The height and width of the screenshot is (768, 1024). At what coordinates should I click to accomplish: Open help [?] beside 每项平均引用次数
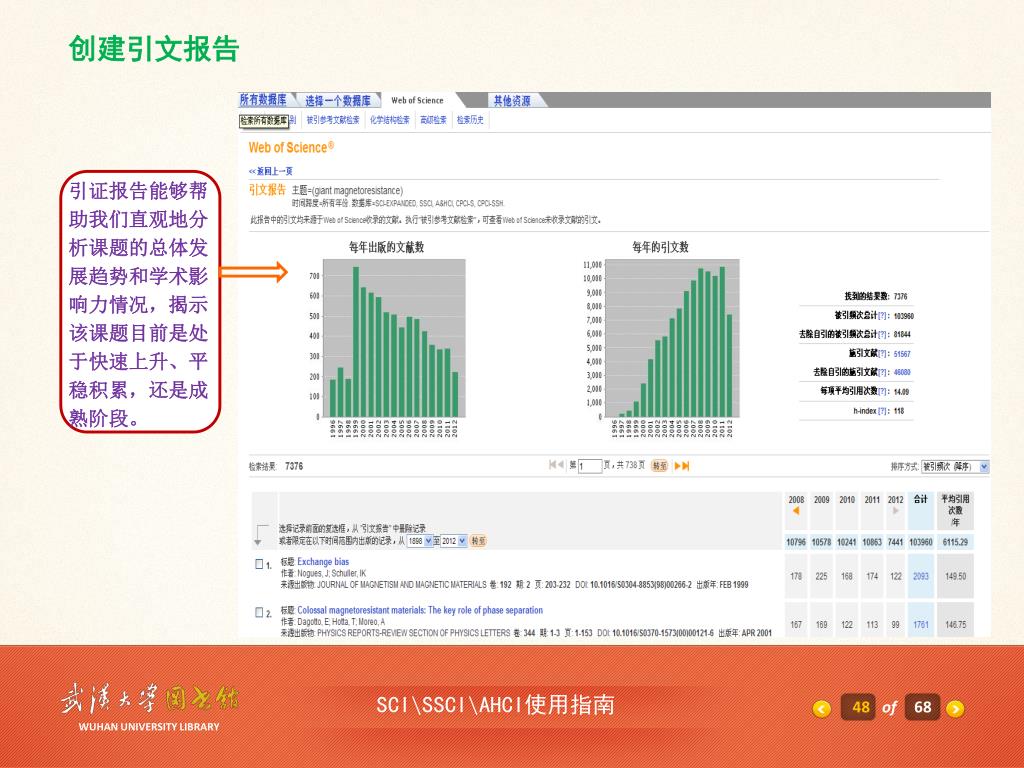[x=883, y=391]
